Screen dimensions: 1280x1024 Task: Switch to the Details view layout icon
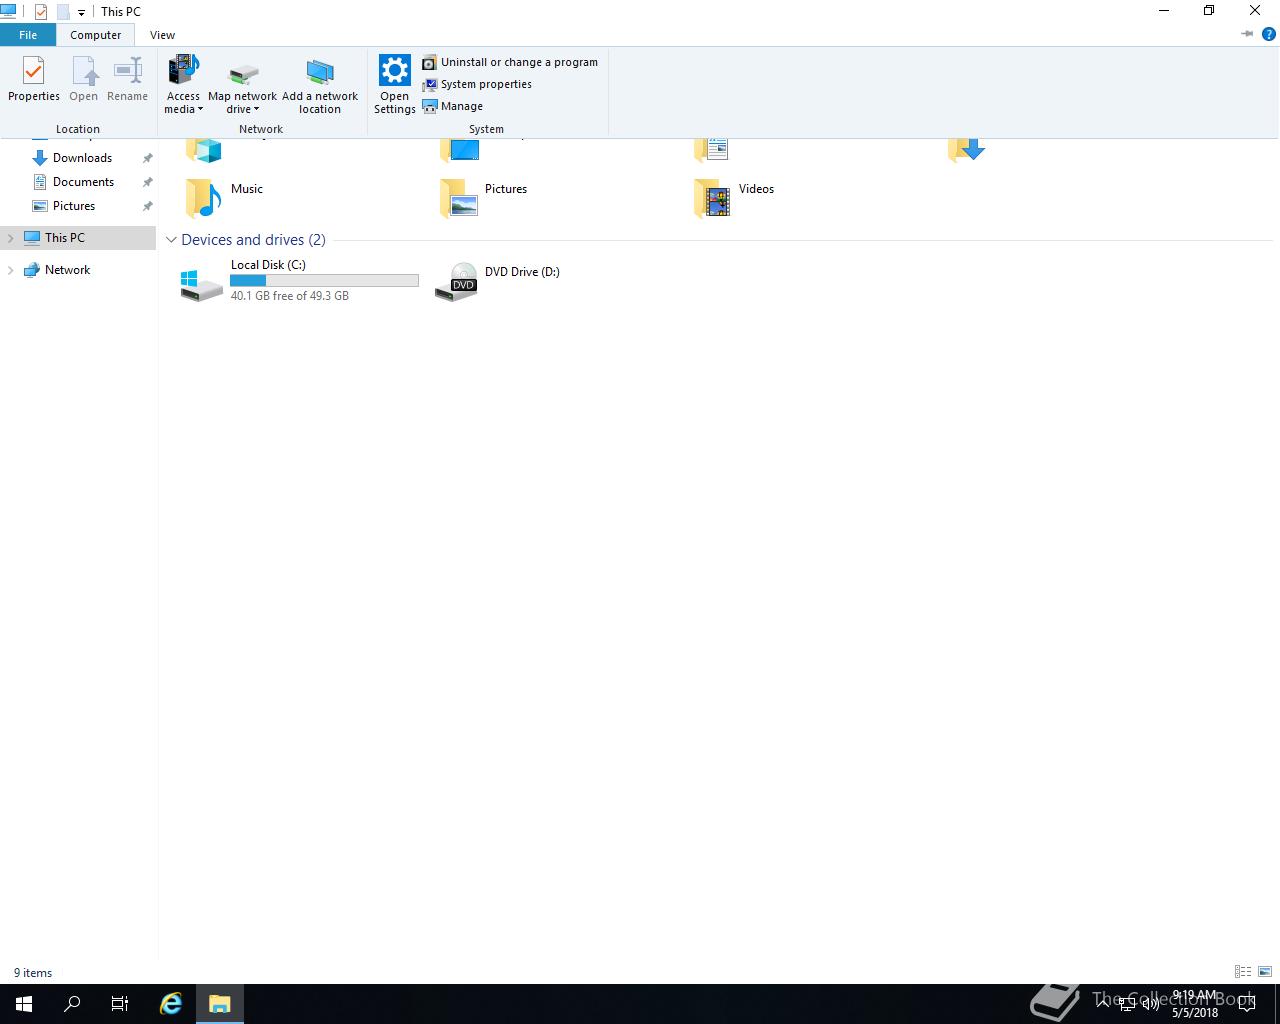[1243, 972]
